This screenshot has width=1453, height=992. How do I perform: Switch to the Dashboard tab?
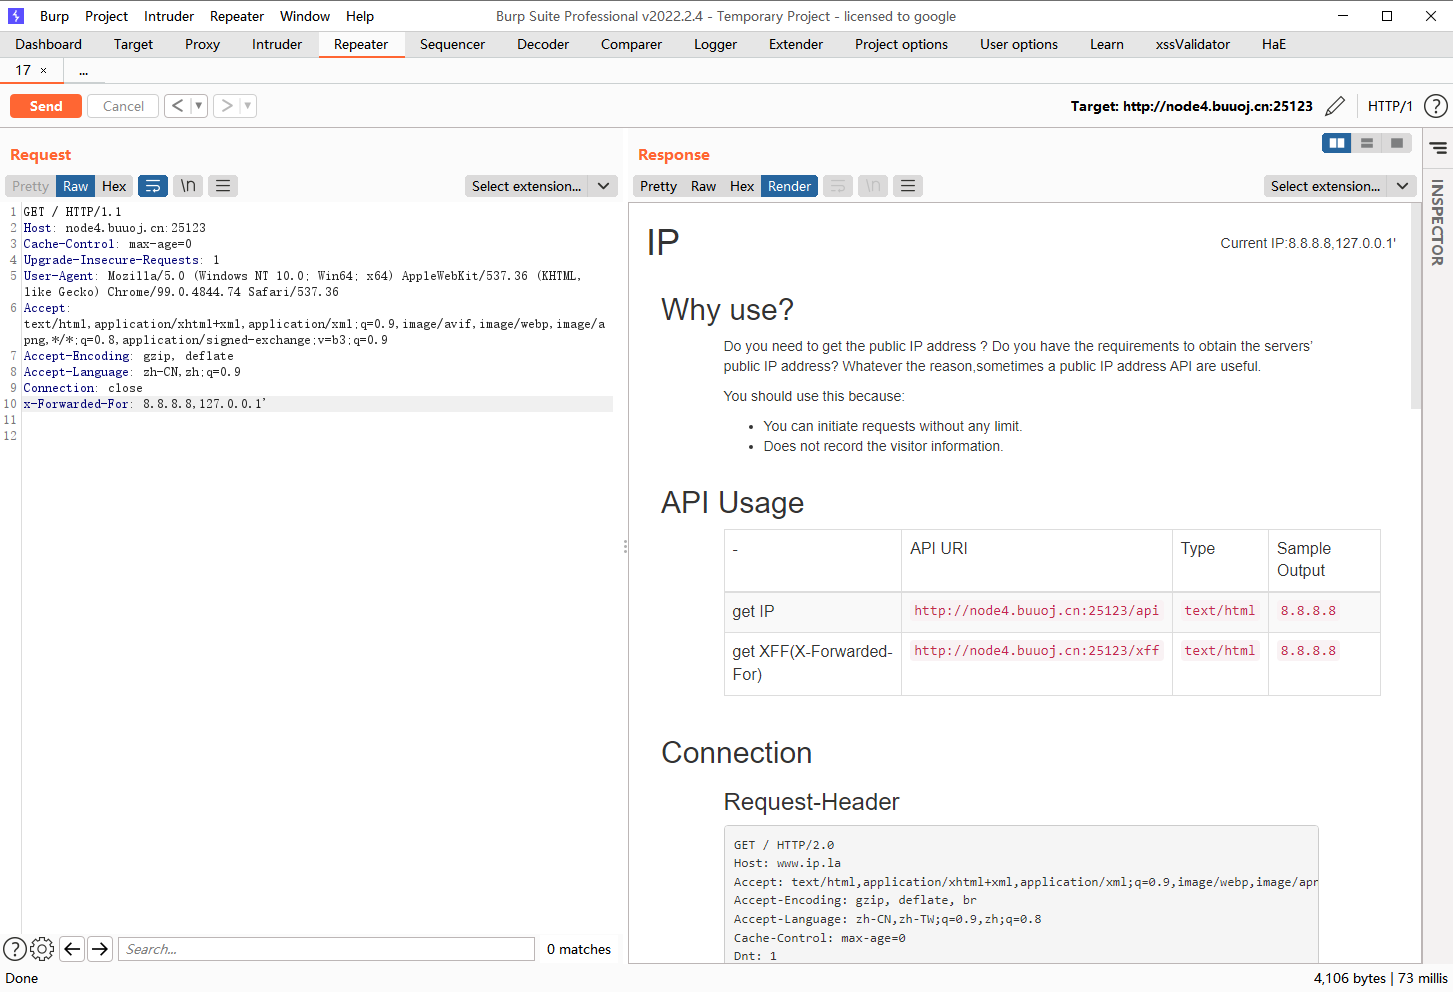click(48, 44)
